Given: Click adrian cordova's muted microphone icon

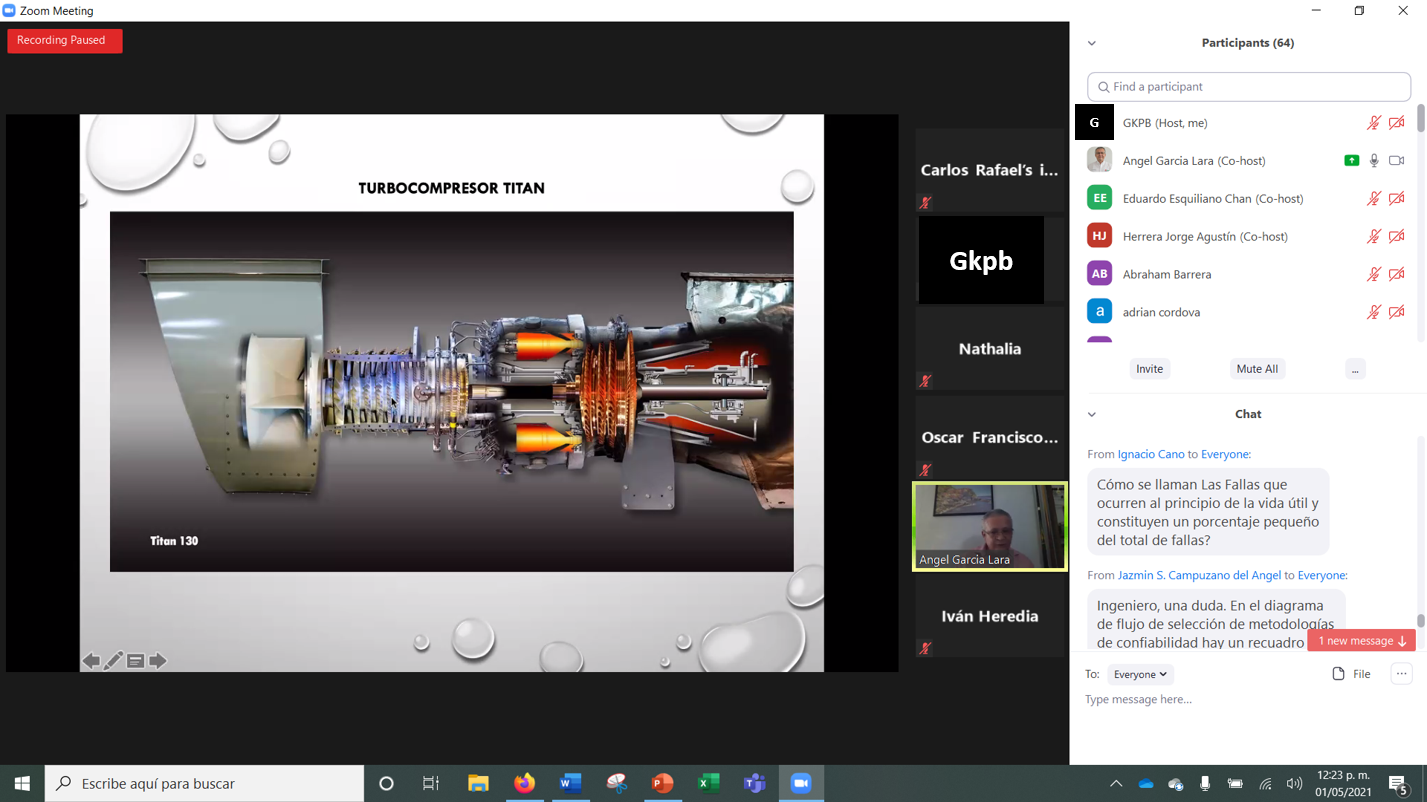Looking at the screenshot, I should click(x=1374, y=313).
